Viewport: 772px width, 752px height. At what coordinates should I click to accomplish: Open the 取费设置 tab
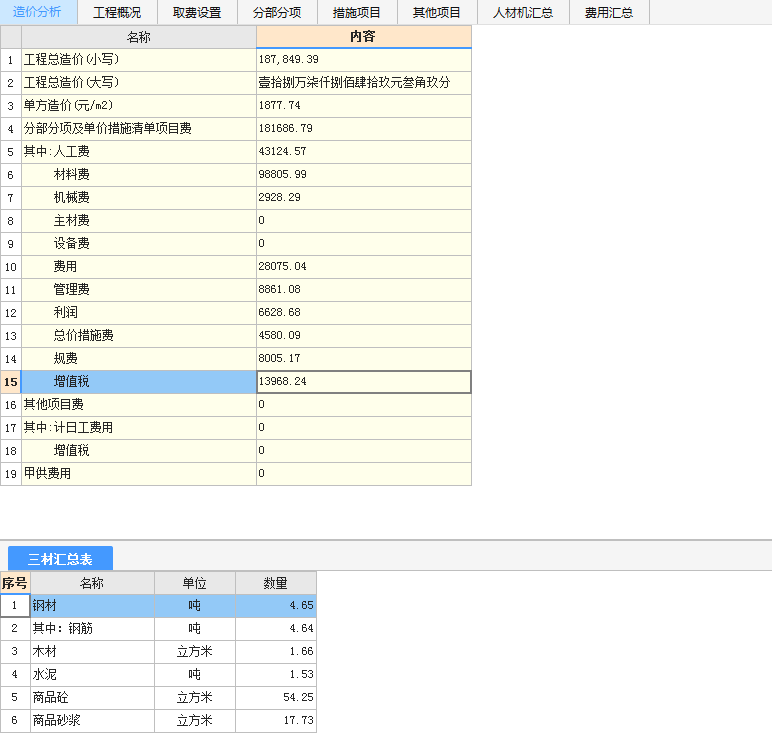click(197, 12)
